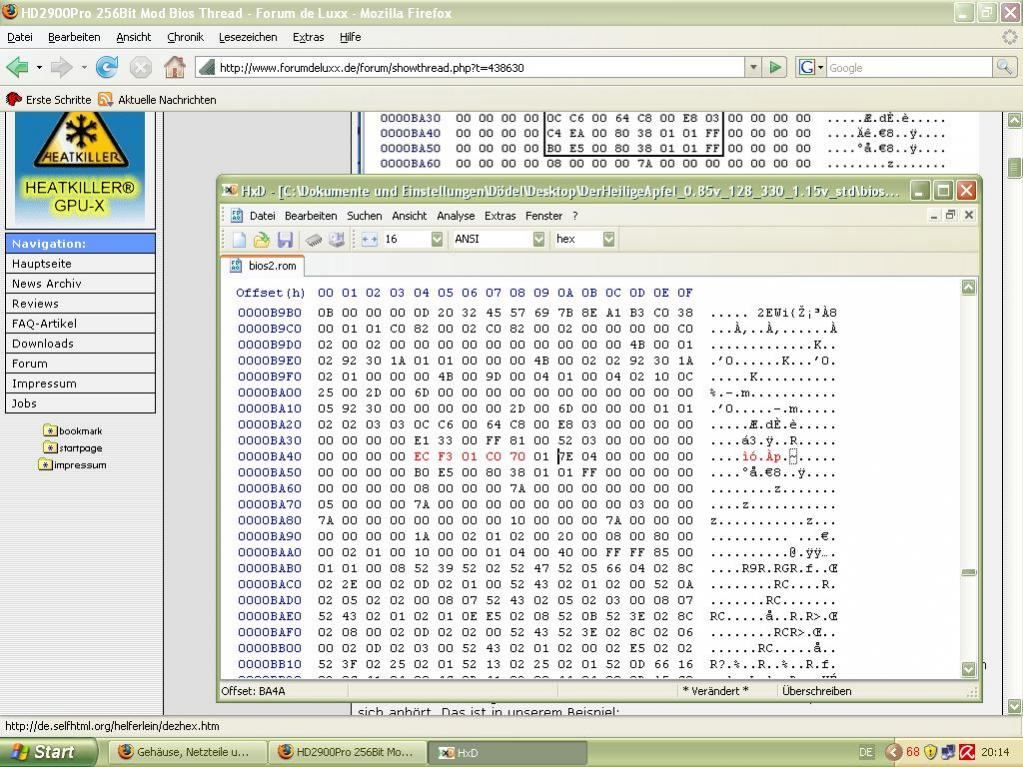
Task: Click the Windows Start button
Action: pyautogui.click(x=48, y=752)
